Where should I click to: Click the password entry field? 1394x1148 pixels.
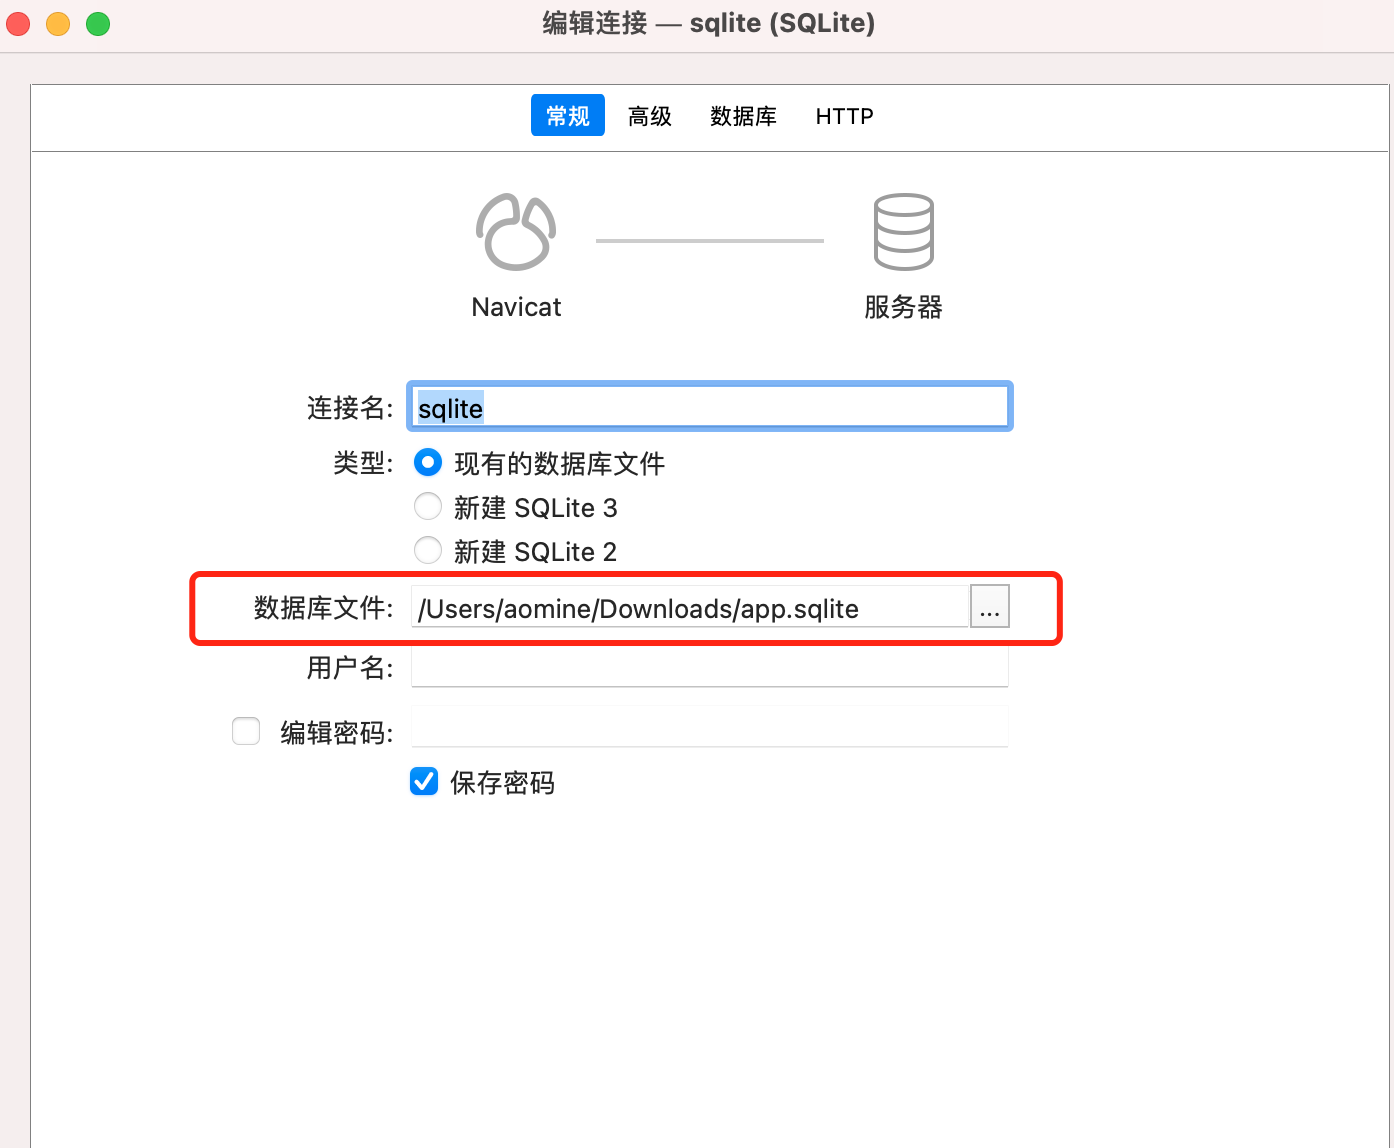pos(709,726)
